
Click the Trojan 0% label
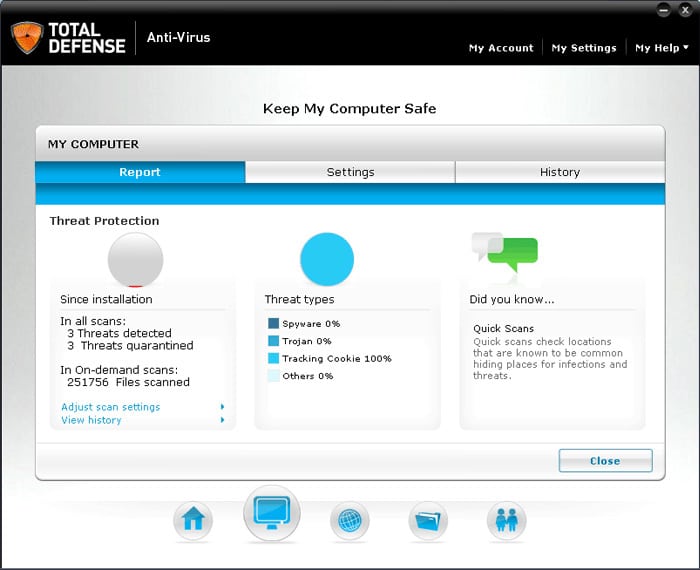tap(307, 341)
